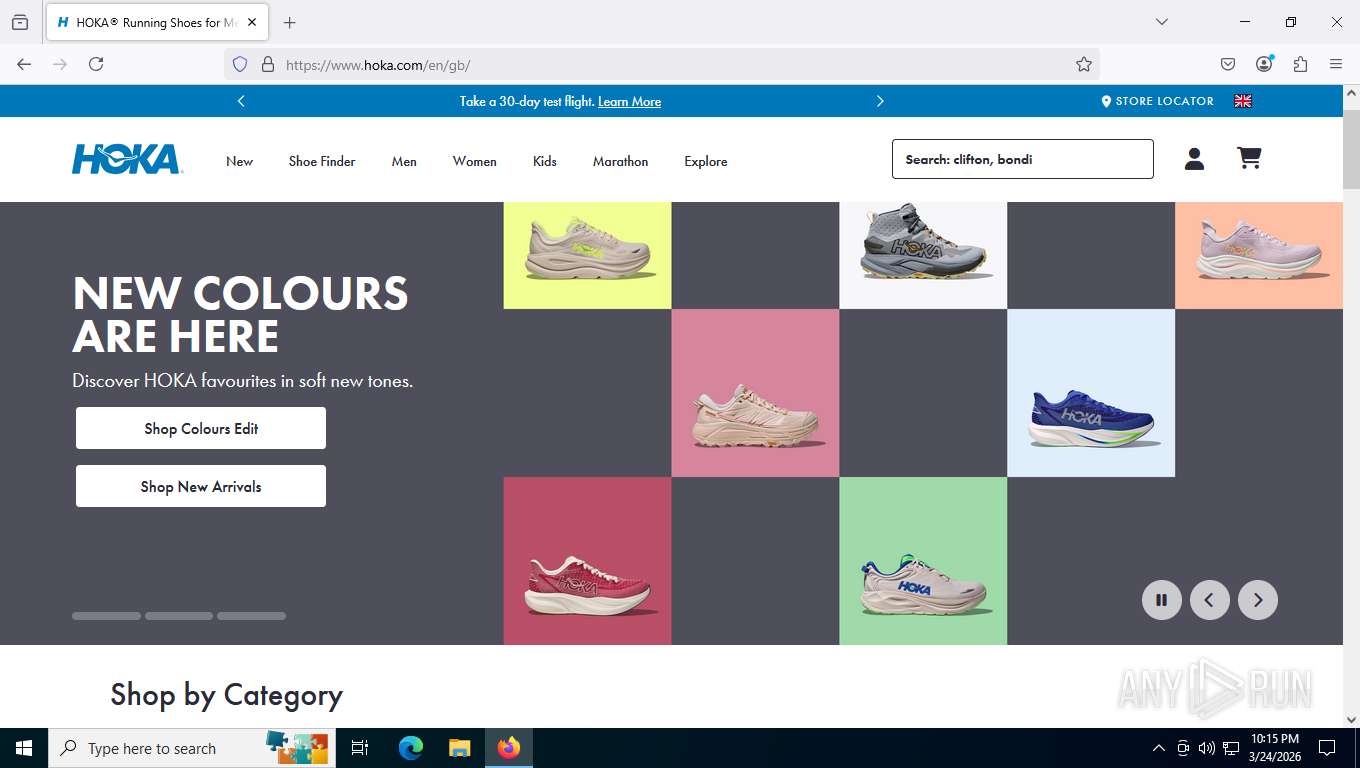1360x768 pixels.
Task: Open the account profile icon
Action: [x=1194, y=158]
